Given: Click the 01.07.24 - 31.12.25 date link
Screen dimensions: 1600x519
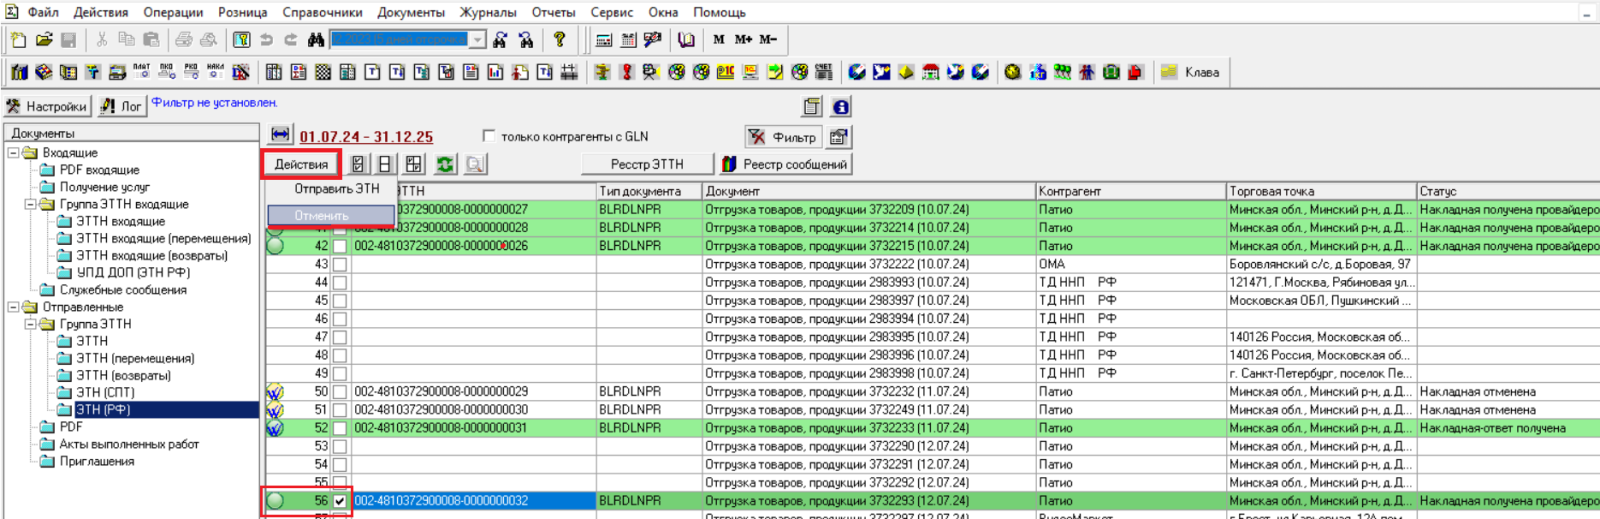Looking at the screenshot, I should [366, 136].
